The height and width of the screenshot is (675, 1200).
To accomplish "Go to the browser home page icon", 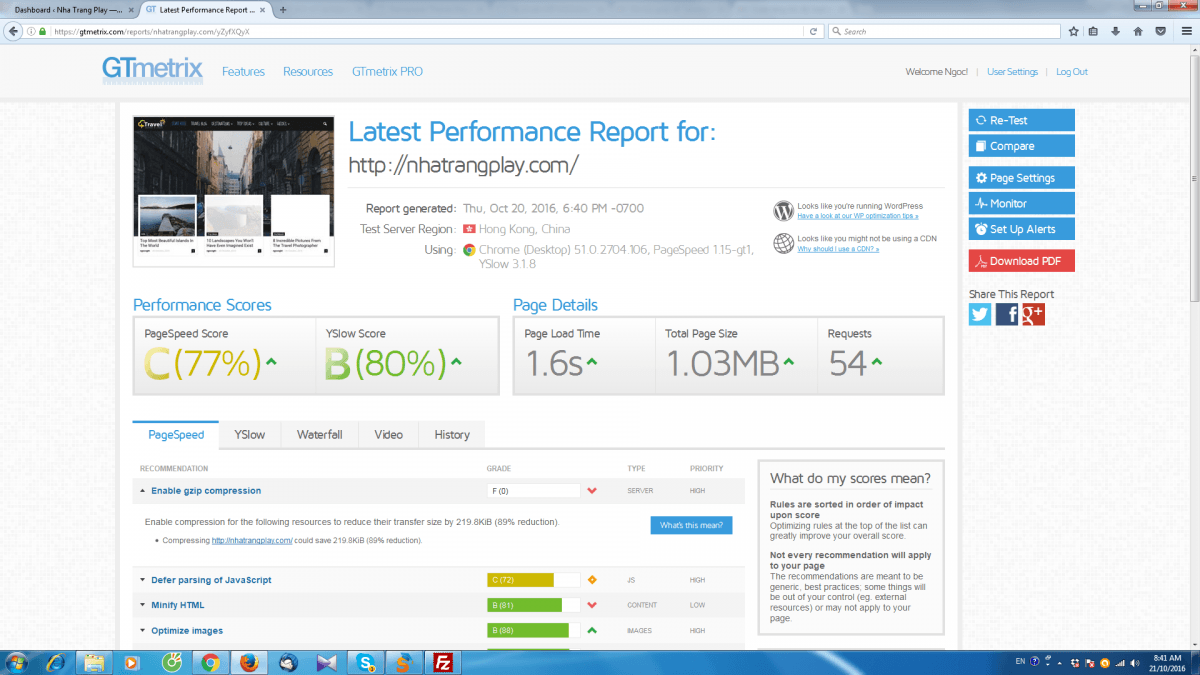I will 1138,31.
